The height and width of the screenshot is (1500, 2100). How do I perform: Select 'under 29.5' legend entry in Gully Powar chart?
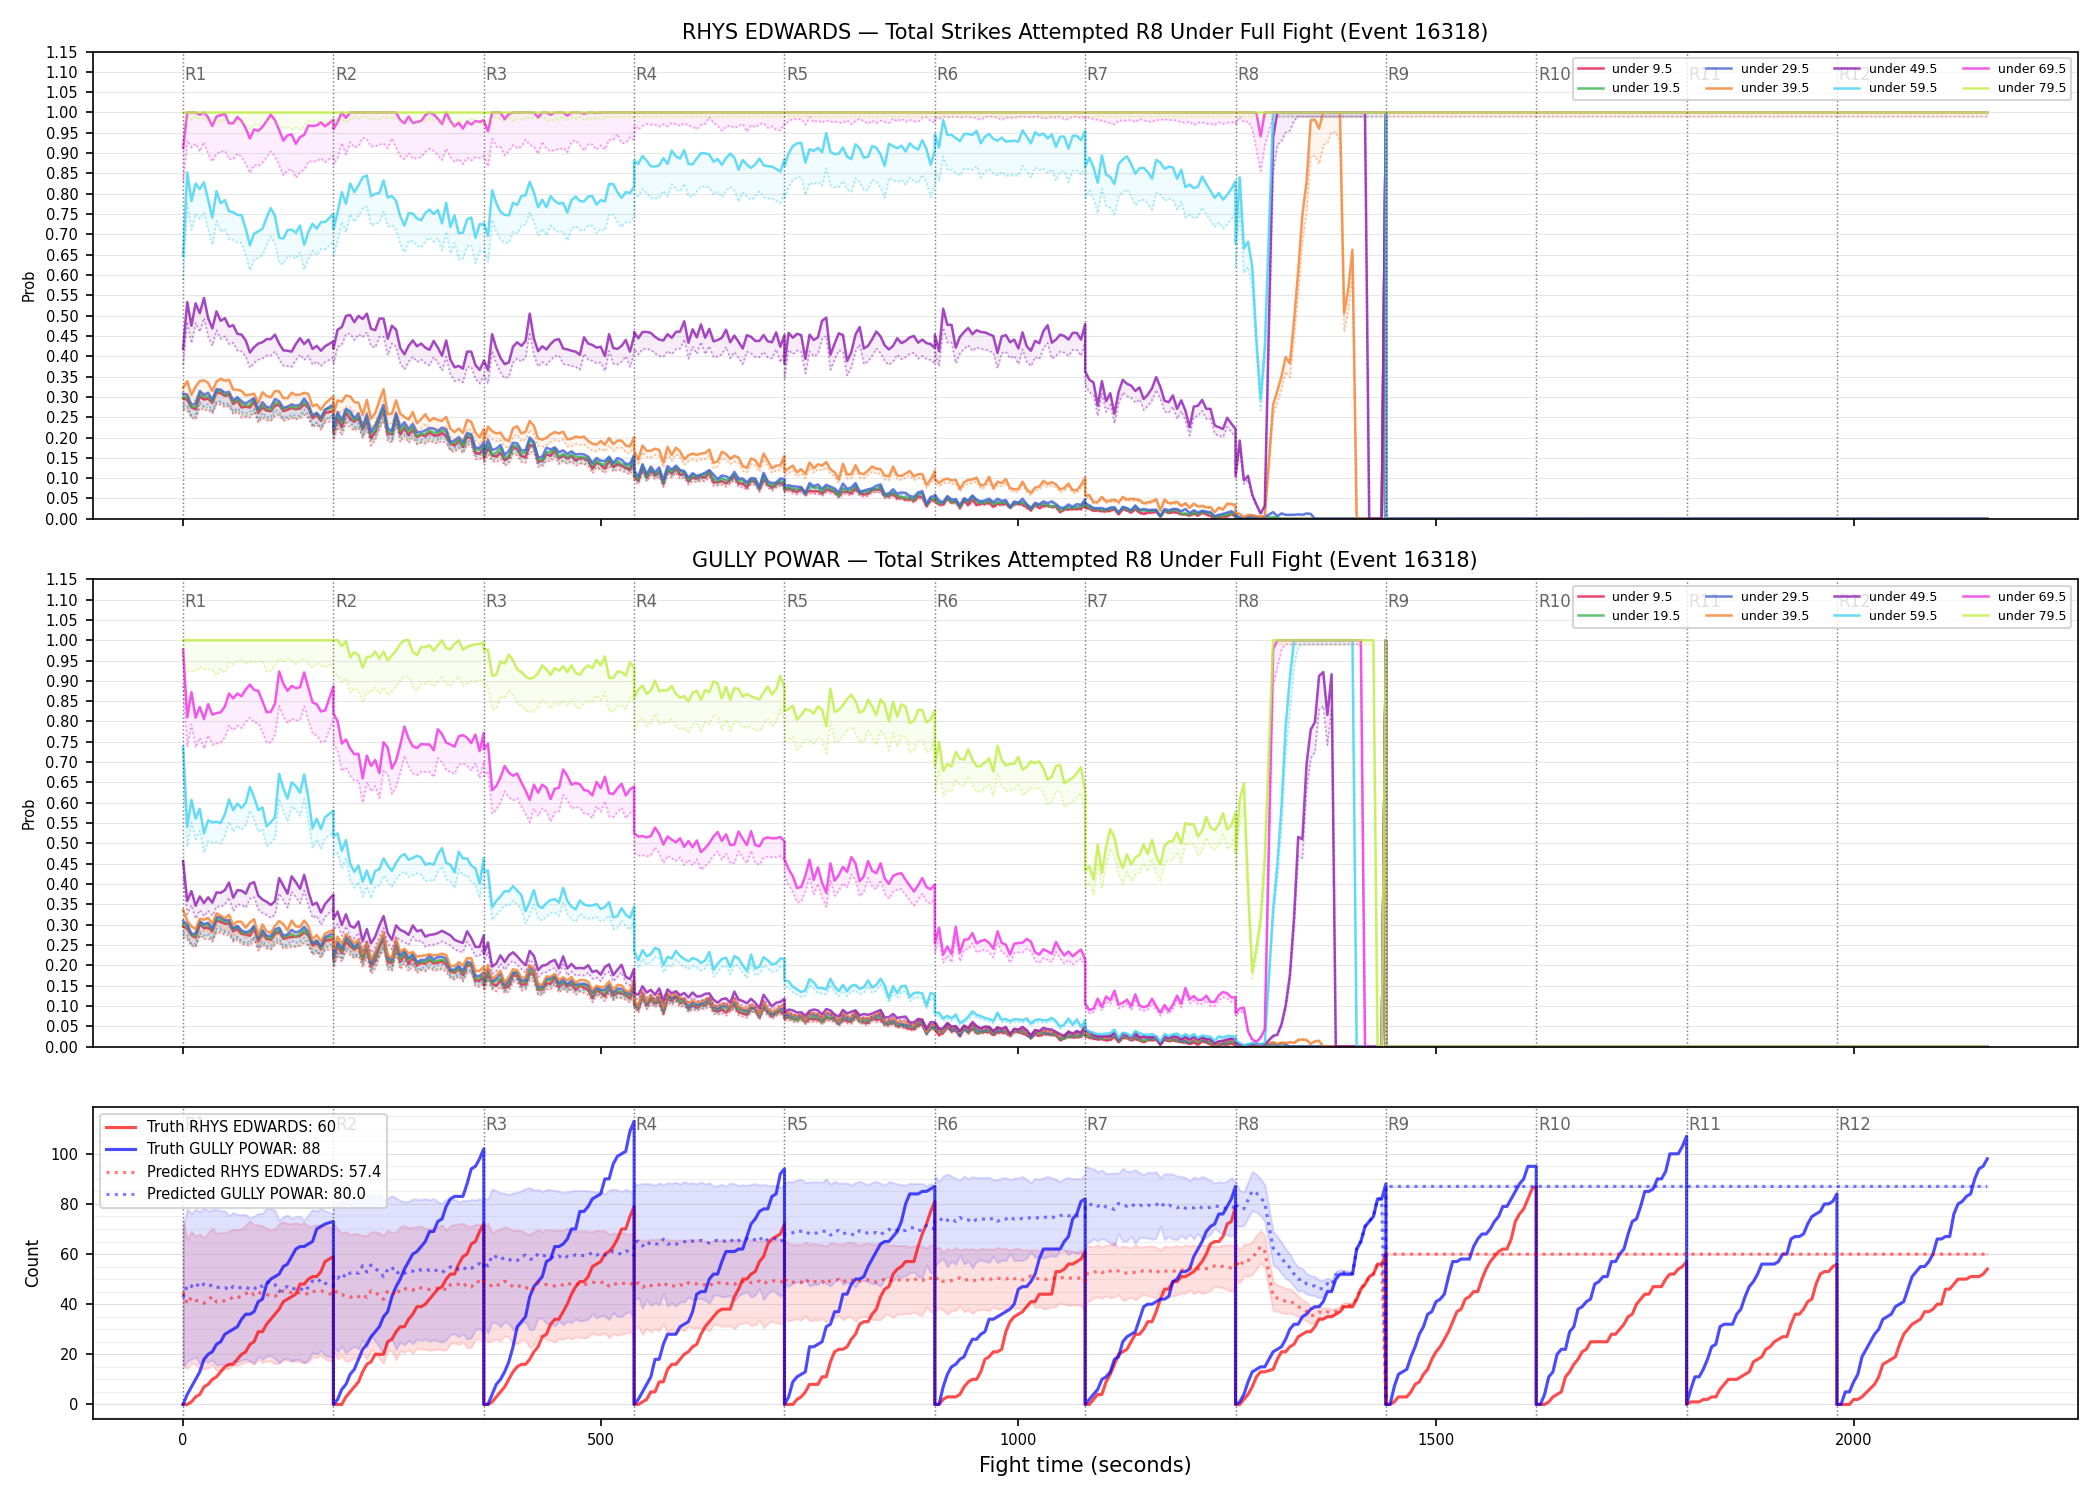click(x=1757, y=597)
